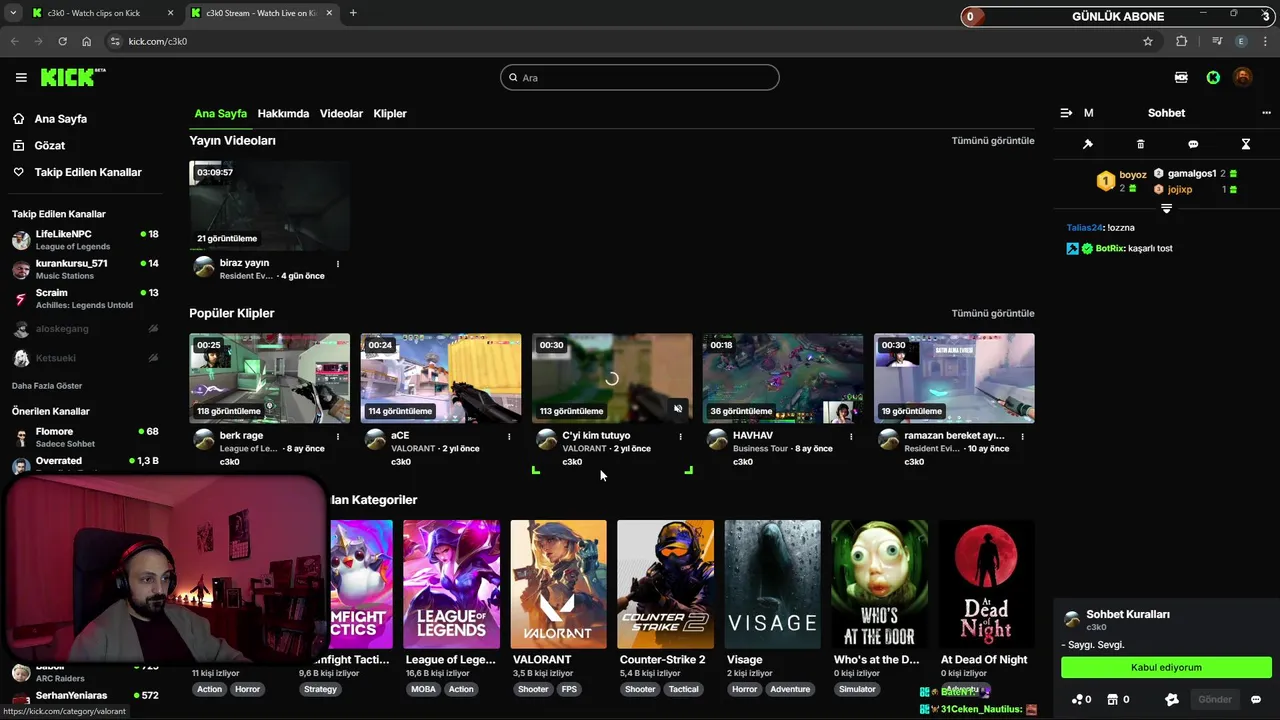Click the green K coin icon in header

pyautogui.click(x=1213, y=77)
